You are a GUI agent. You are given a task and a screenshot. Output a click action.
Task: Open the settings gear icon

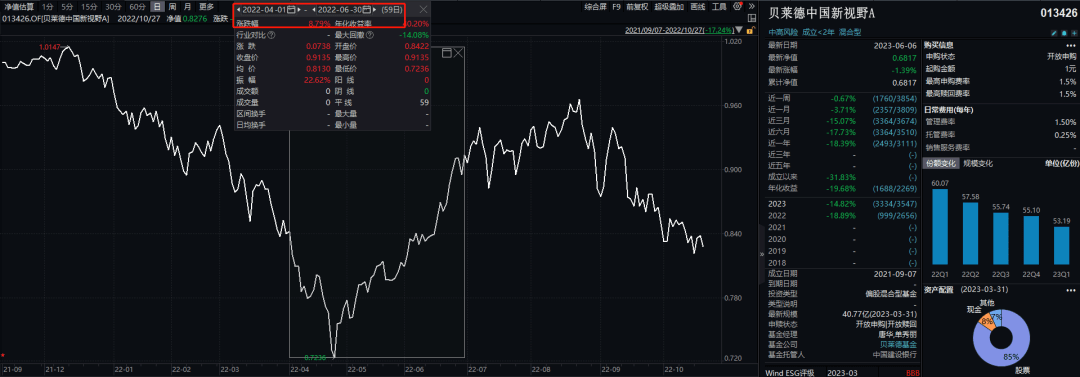click(x=737, y=6)
